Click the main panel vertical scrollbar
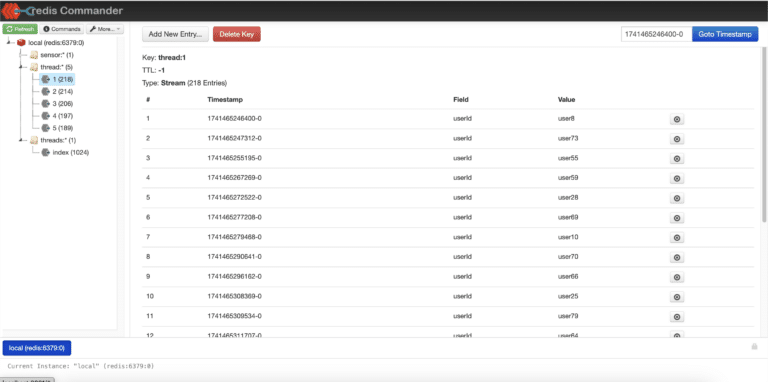768x382 pixels. pyautogui.click(x=764, y=135)
